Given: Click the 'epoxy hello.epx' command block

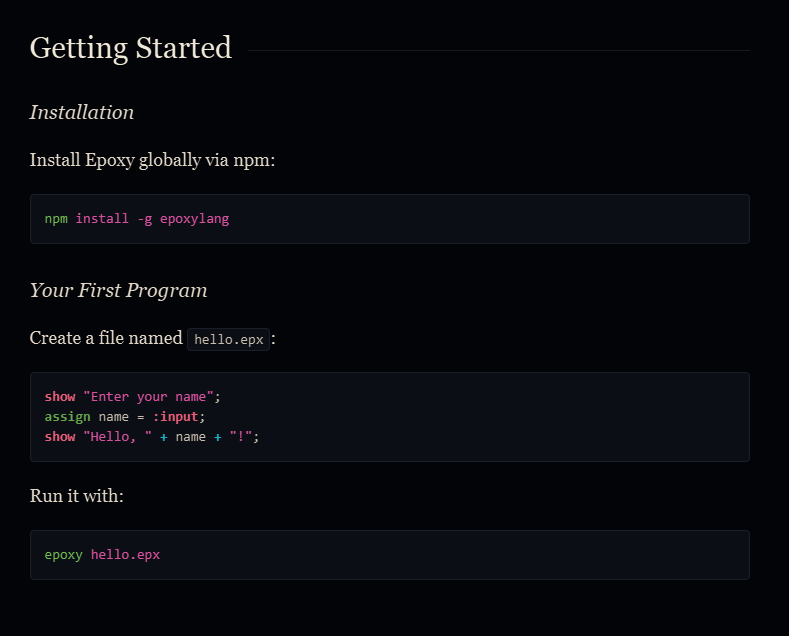Looking at the screenshot, I should 390,555.
